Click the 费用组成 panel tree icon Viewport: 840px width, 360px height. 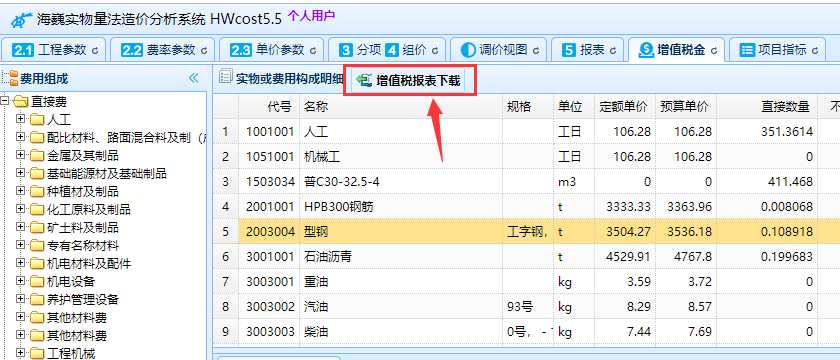9,79
